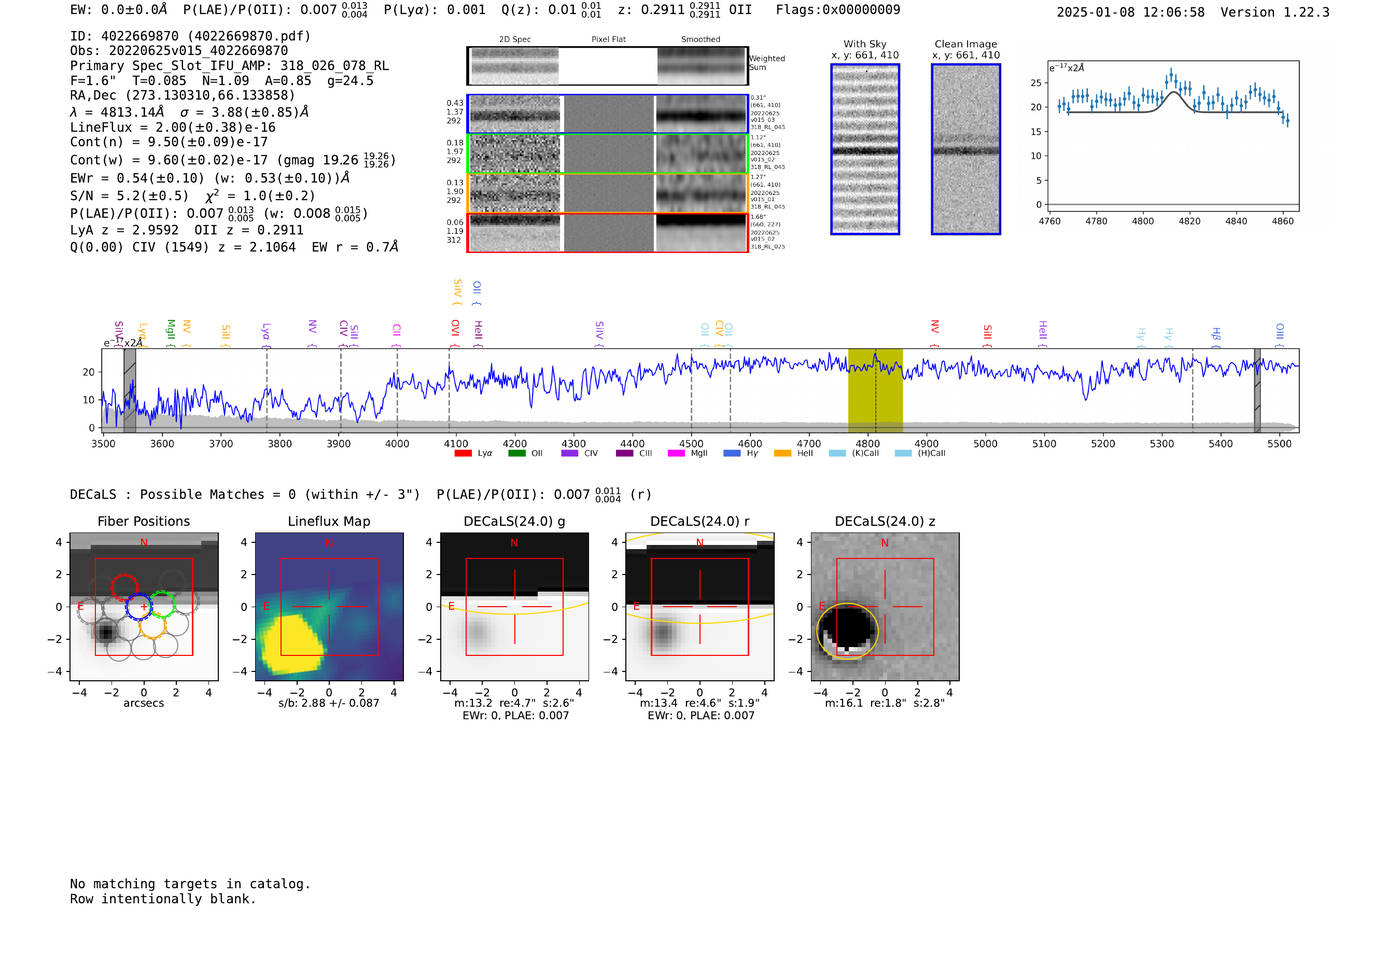Image resolution: width=1400 pixels, height=953 pixels.
Task: Click the With Sky image panel
Action: 865,150
